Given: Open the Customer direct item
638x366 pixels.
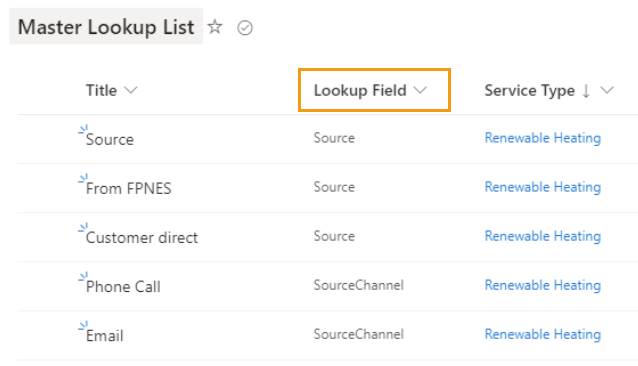Looking at the screenshot, I should coord(142,237).
